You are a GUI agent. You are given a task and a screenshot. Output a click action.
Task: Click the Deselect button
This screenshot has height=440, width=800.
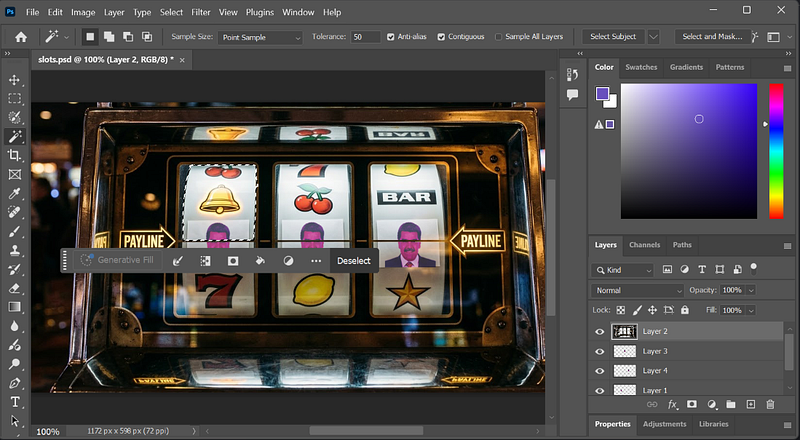354,261
